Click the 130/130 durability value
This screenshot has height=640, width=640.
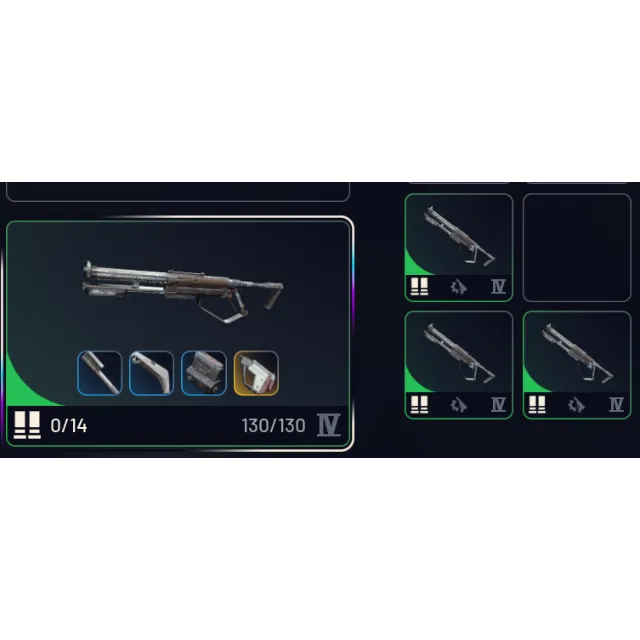pyautogui.click(x=273, y=426)
